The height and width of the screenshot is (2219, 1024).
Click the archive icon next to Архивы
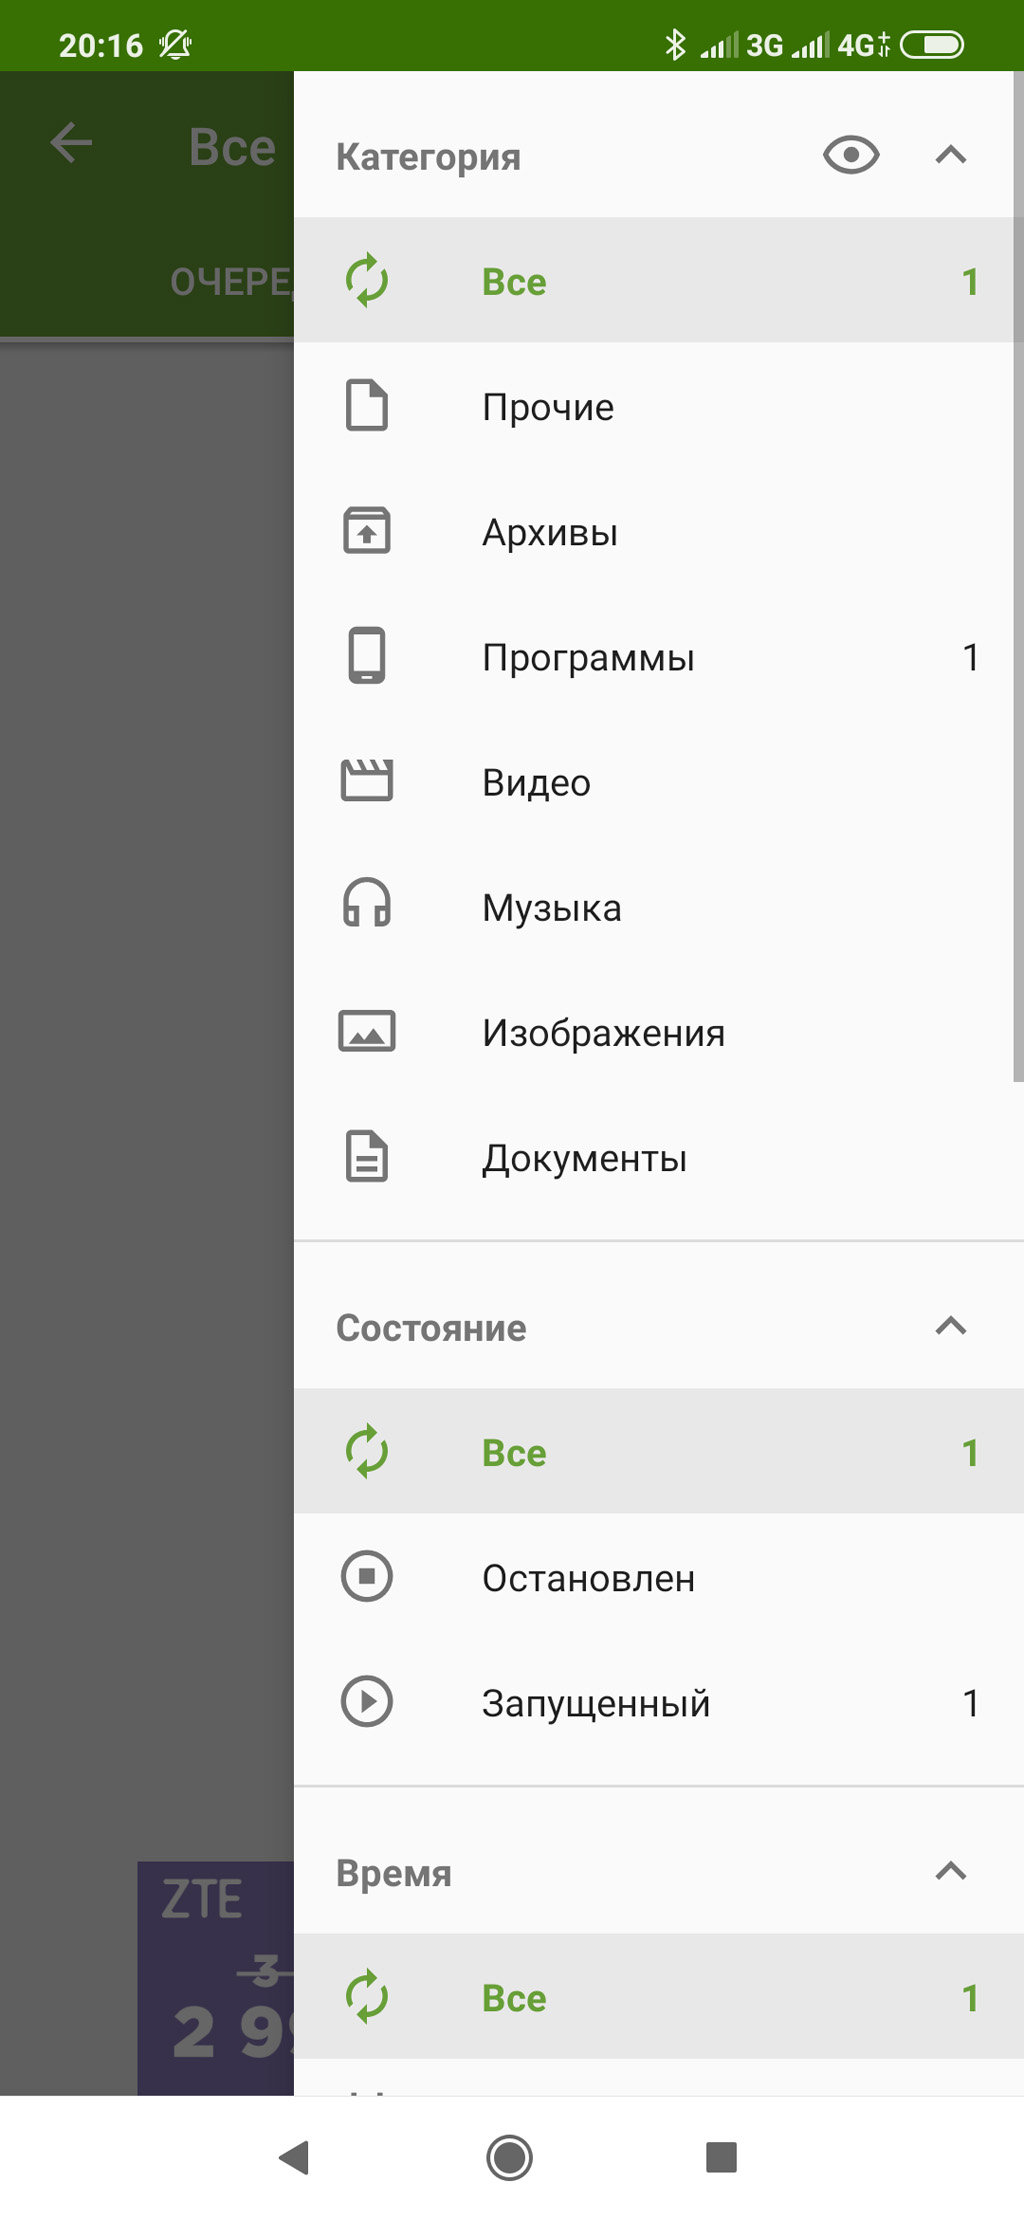coord(367,531)
